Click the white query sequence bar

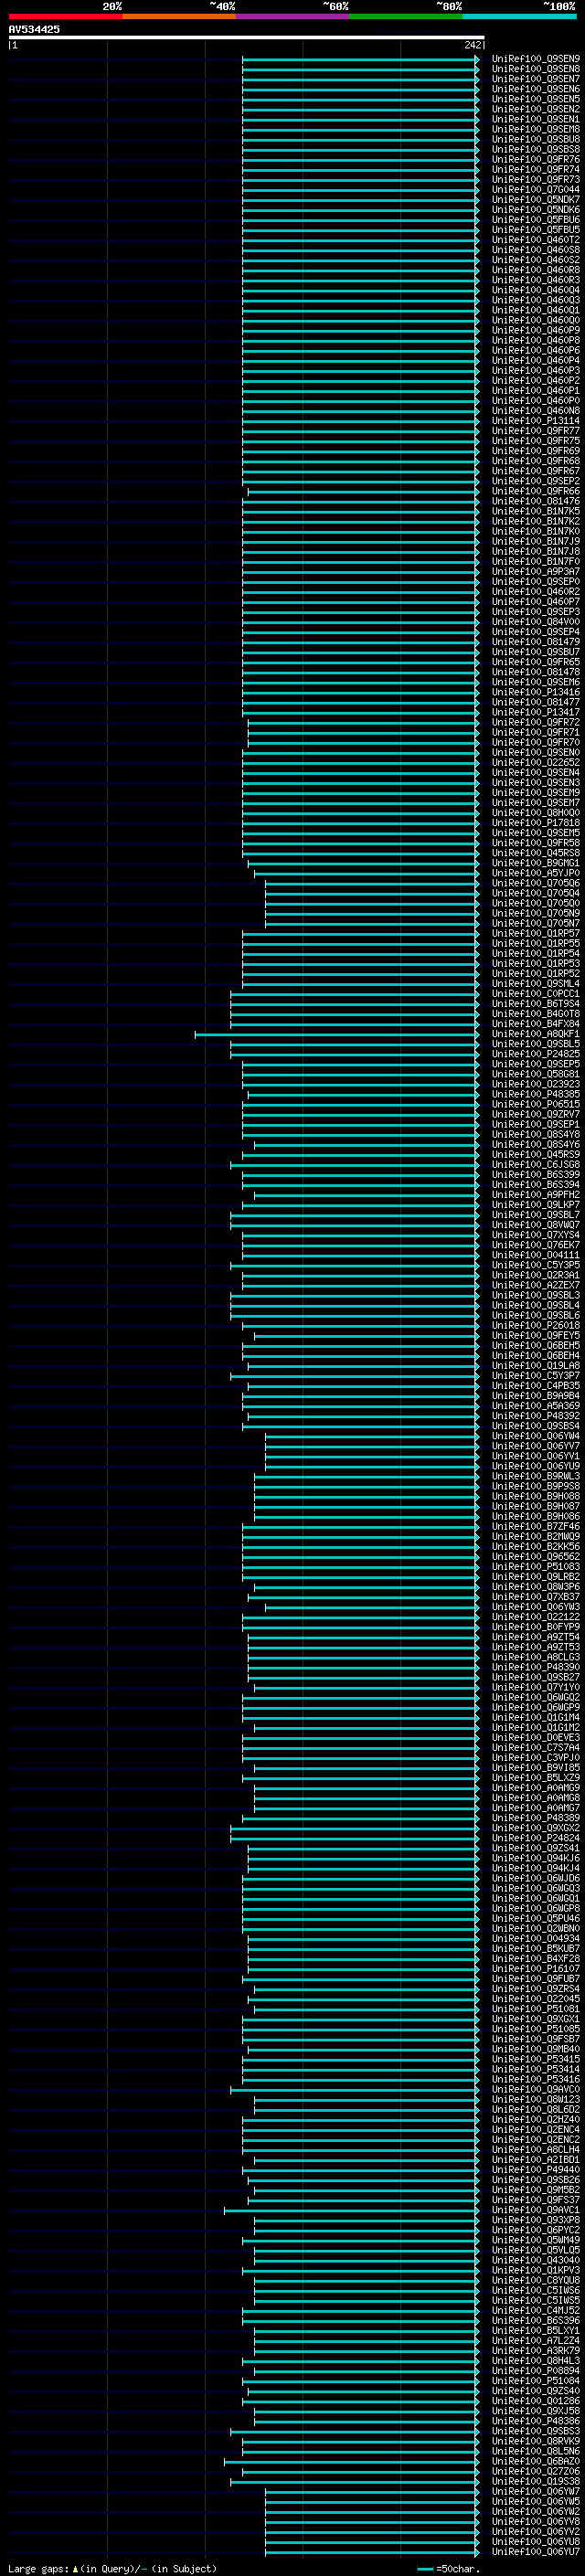[x=246, y=37]
